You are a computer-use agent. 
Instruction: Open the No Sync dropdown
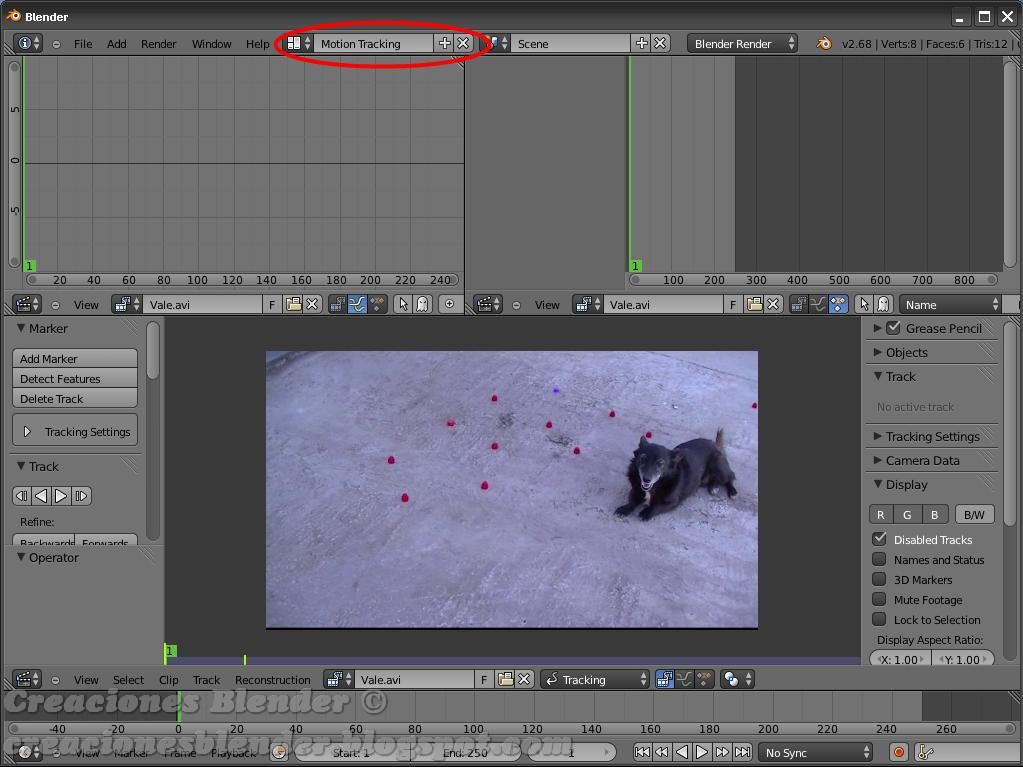(x=815, y=752)
